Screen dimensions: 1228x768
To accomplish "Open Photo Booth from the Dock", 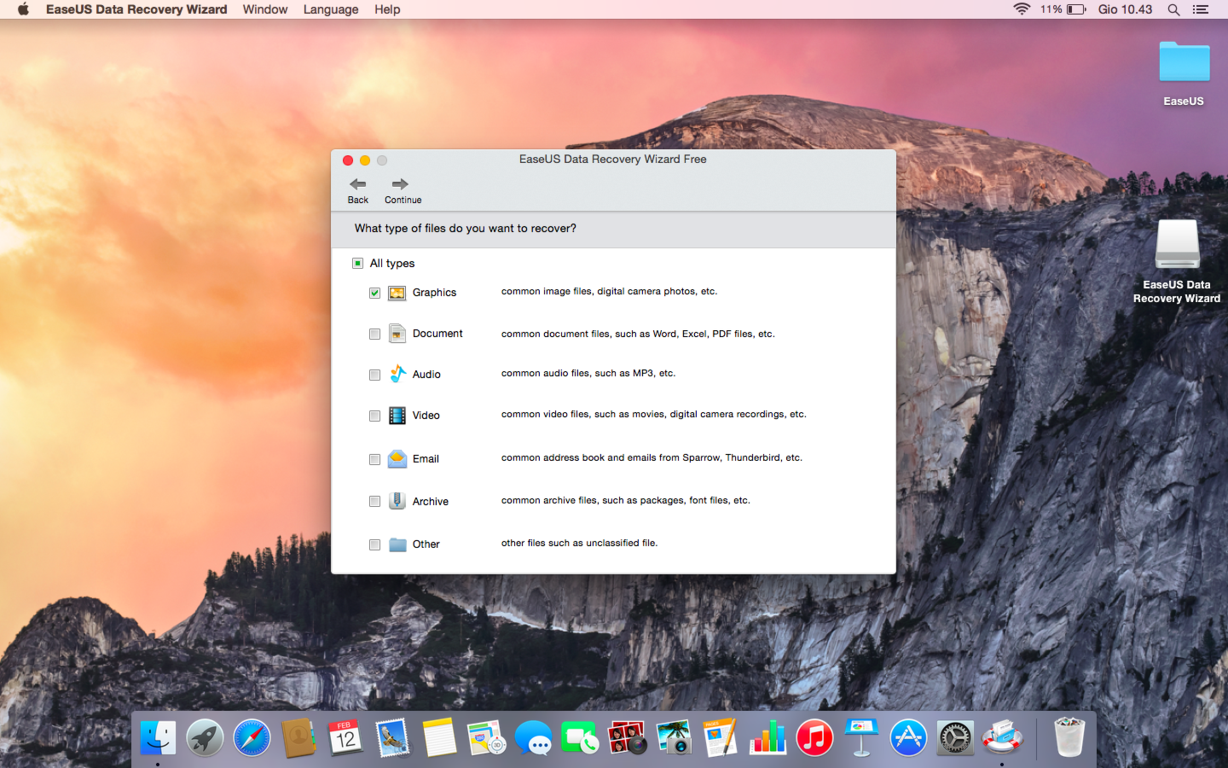I will pyautogui.click(x=627, y=738).
